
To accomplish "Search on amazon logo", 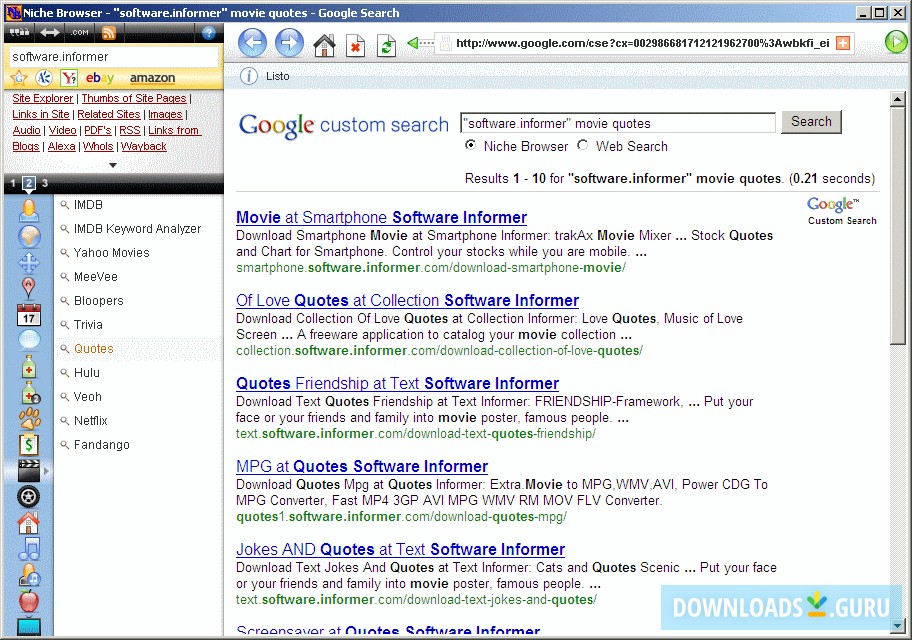I will pyautogui.click(x=152, y=78).
